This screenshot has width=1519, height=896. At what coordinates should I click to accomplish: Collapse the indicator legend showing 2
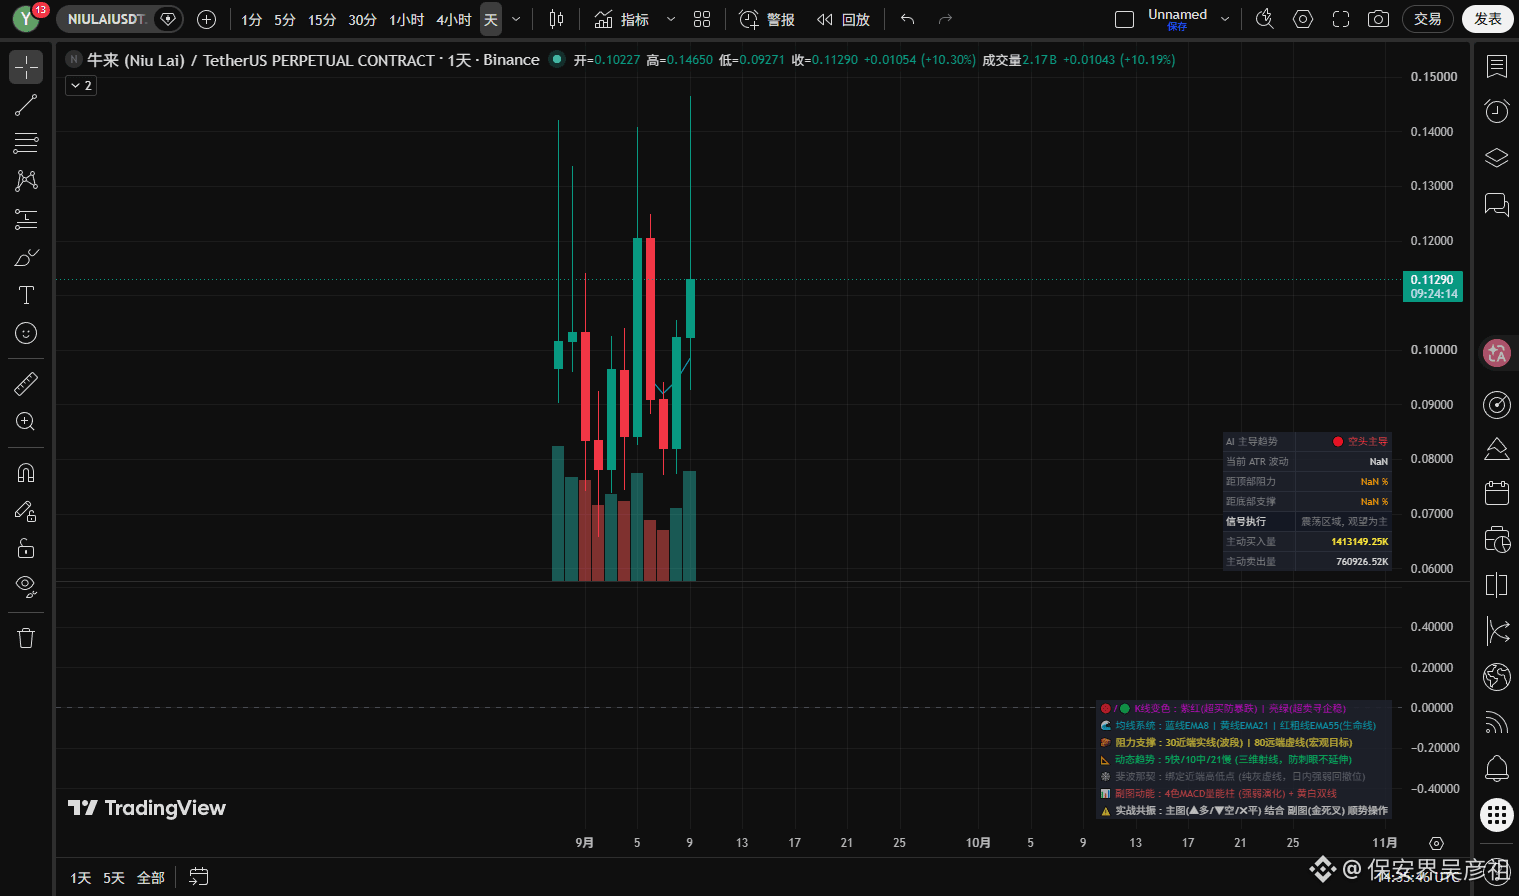[x=81, y=86]
